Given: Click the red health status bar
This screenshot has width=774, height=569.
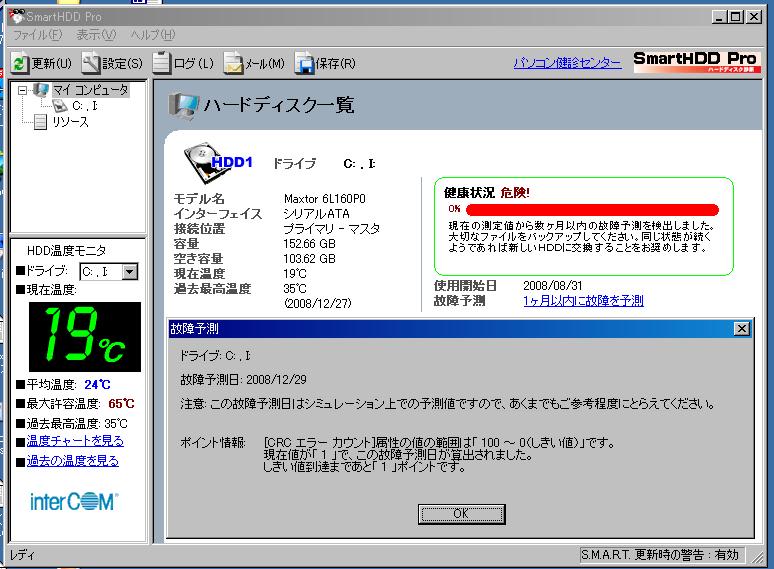Looking at the screenshot, I should [x=592, y=210].
